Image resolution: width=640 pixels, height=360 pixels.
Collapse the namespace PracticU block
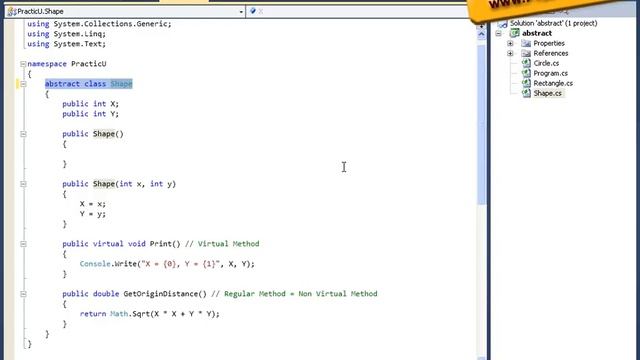(x=23, y=64)
